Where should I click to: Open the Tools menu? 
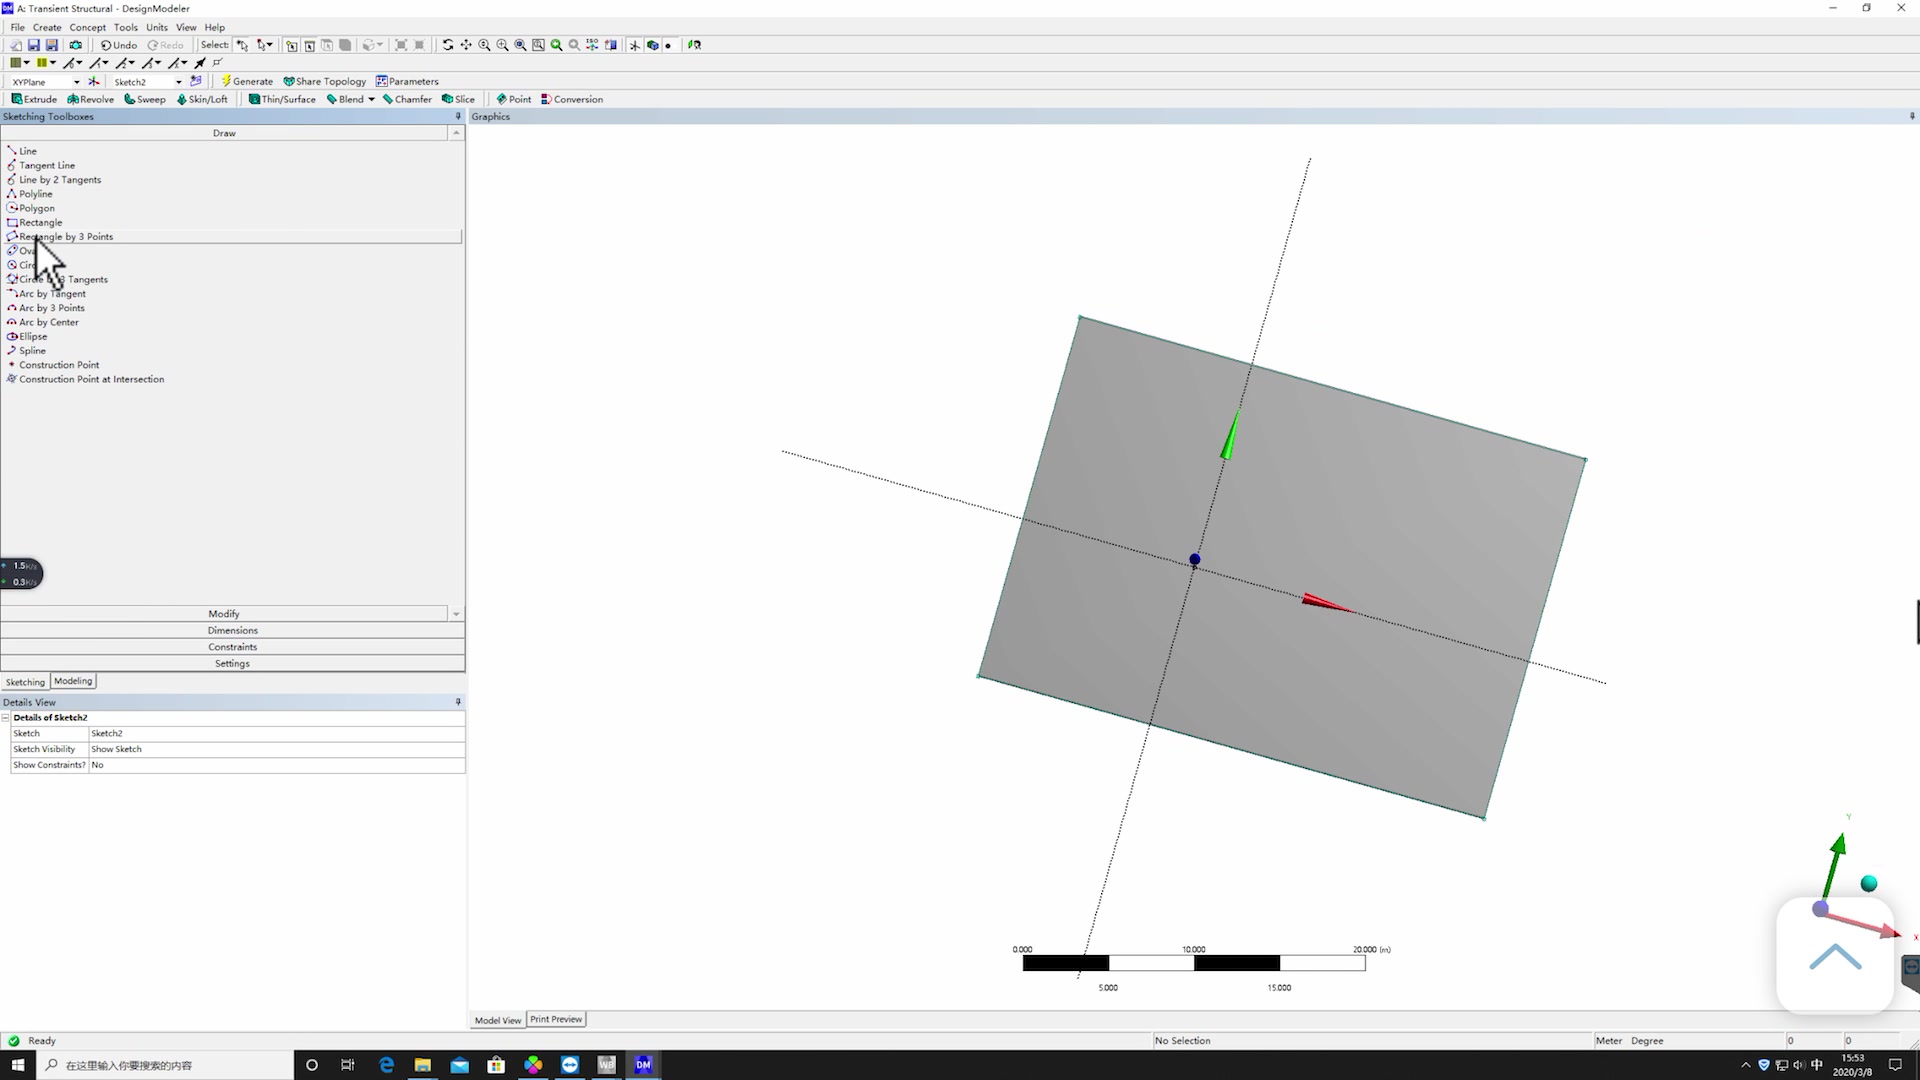[x=125, y=27]
